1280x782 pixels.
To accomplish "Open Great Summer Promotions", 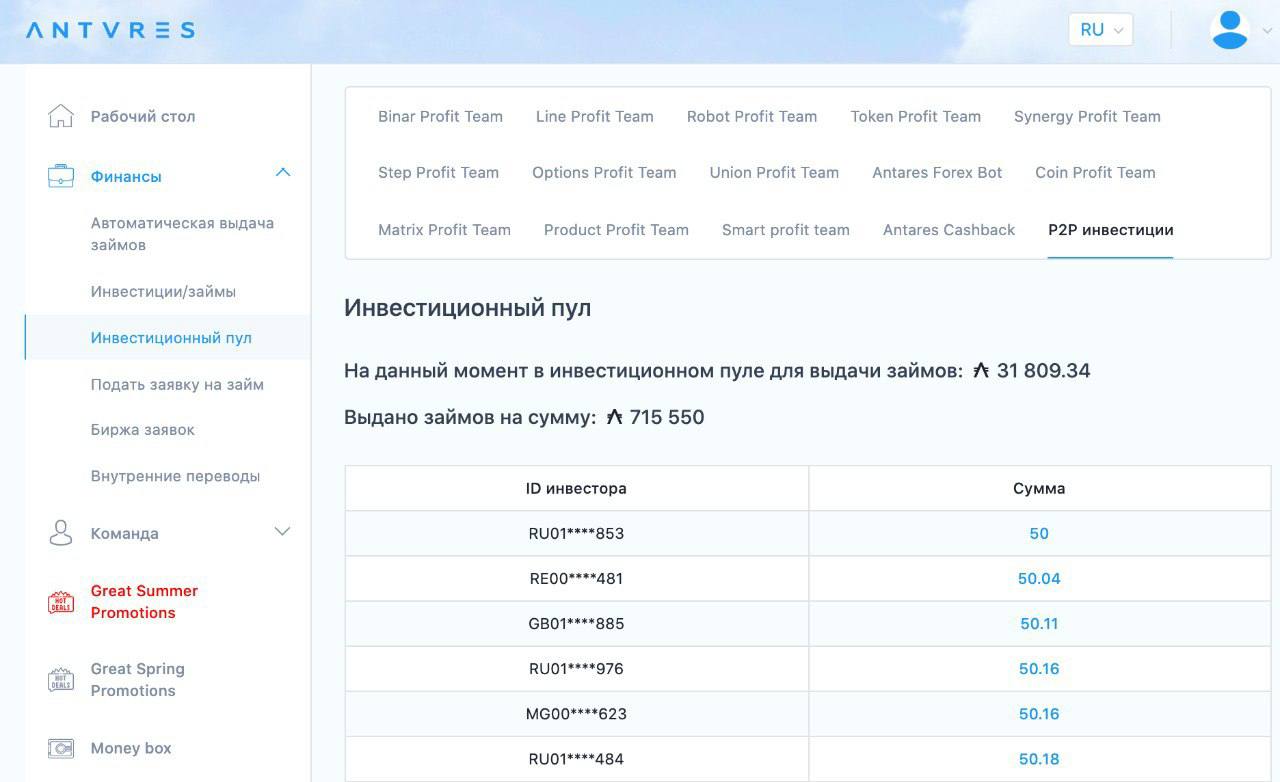I will coord(144,602).
